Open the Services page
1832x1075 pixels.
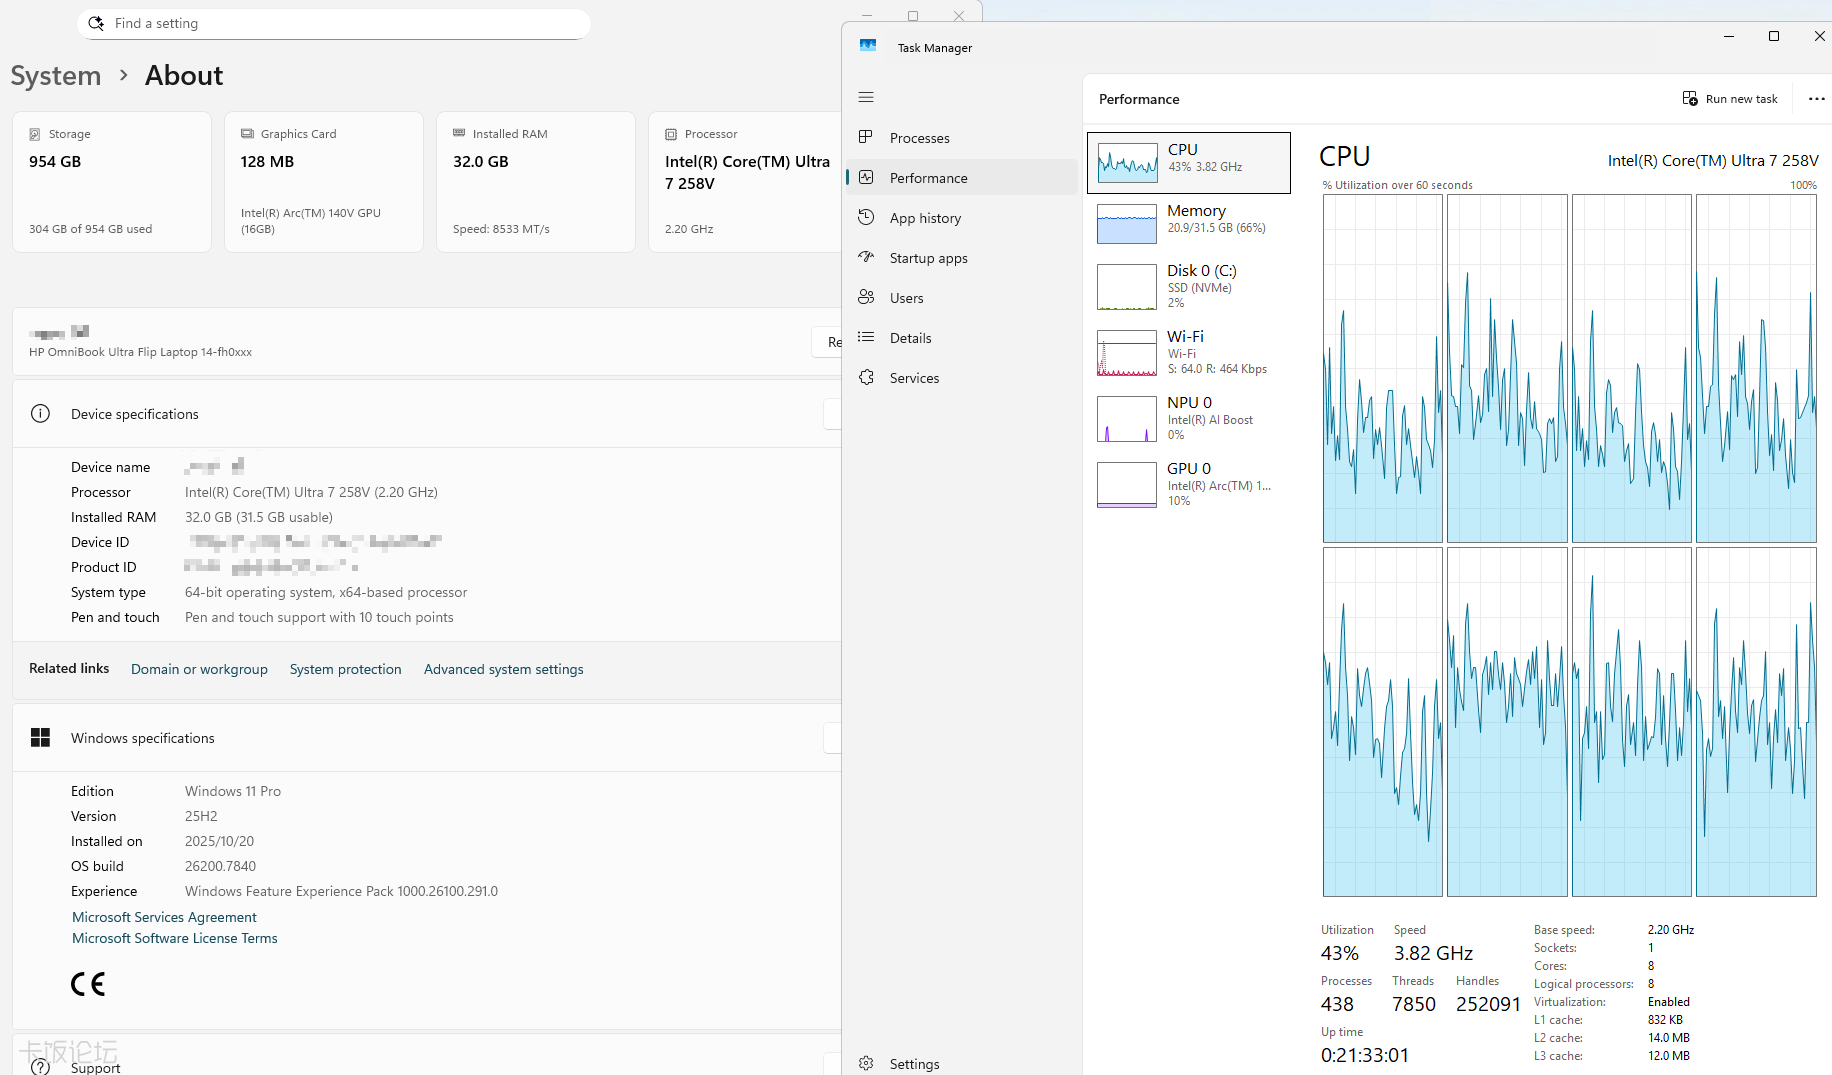tap(913, 378)
